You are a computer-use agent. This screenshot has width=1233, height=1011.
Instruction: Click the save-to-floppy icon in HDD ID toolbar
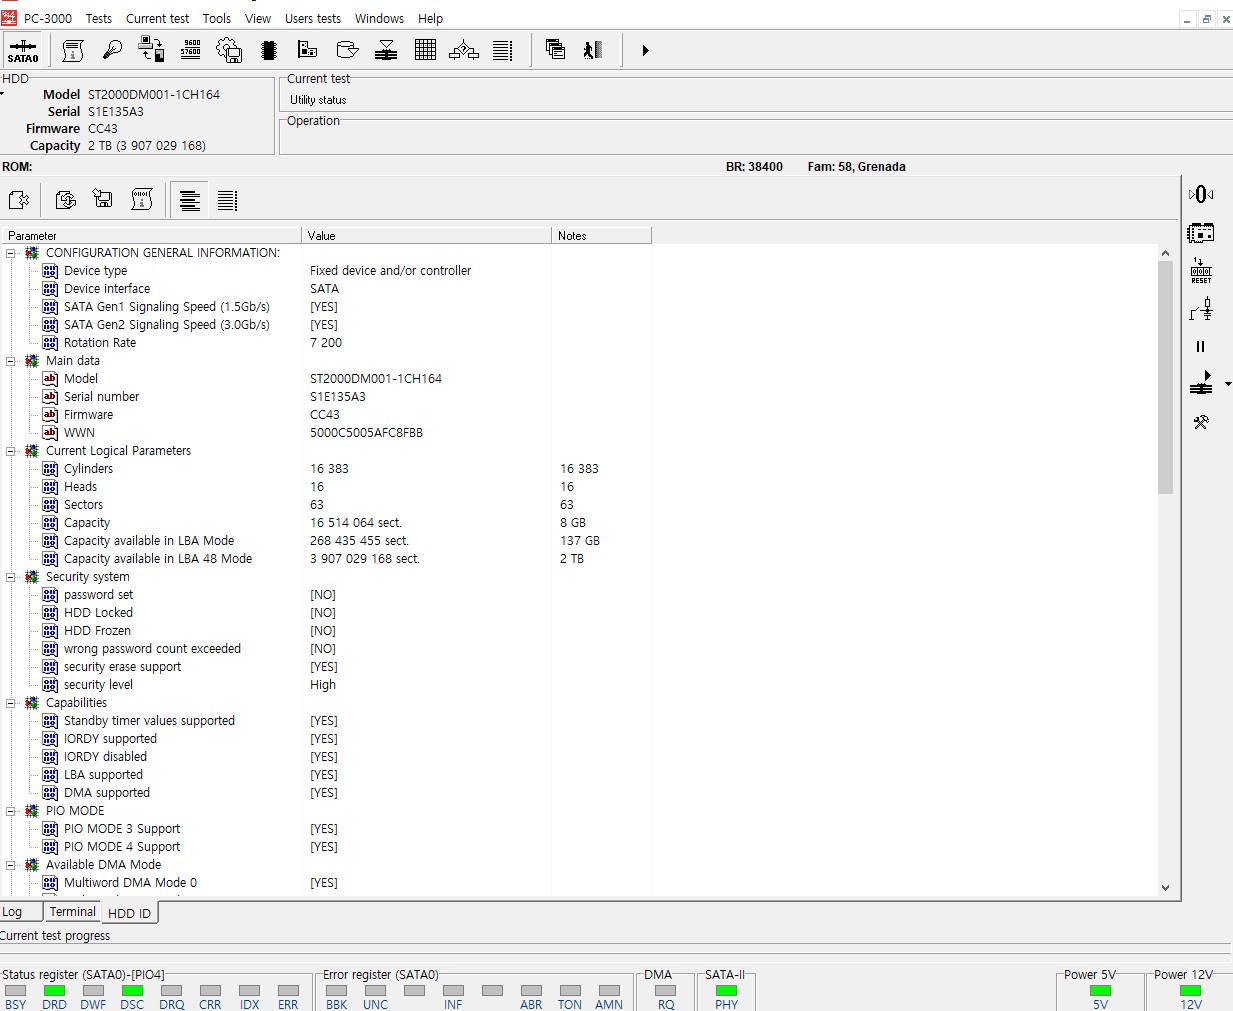tap(102, 200)
